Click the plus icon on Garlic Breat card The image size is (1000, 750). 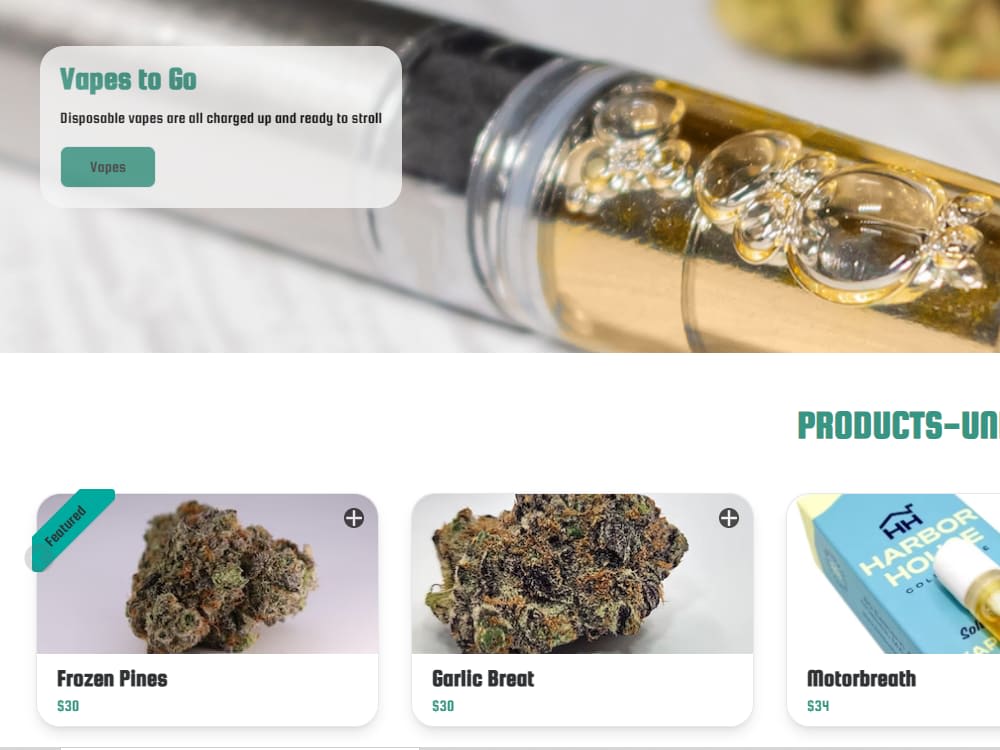[729, 518]
